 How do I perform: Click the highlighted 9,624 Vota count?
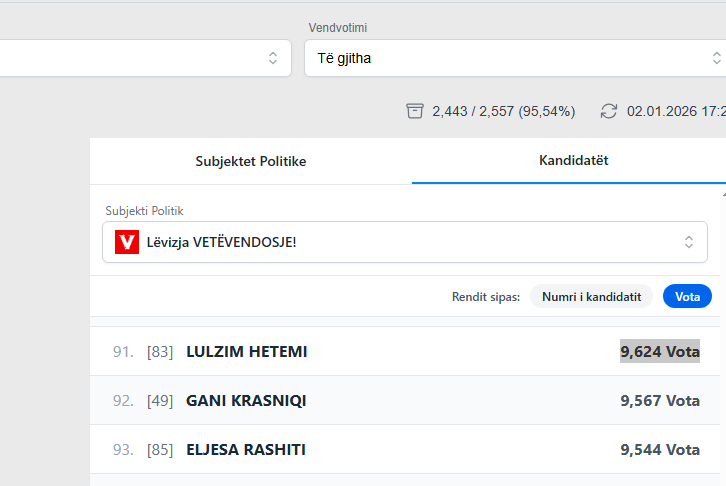pyautogui.click(x=660, y=352)
